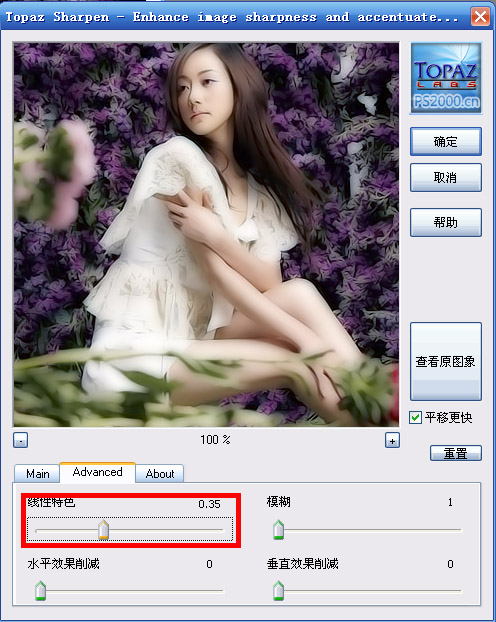The image size is (496, 622).
Task: Open help with the 帮助 button
Action: 446,222
